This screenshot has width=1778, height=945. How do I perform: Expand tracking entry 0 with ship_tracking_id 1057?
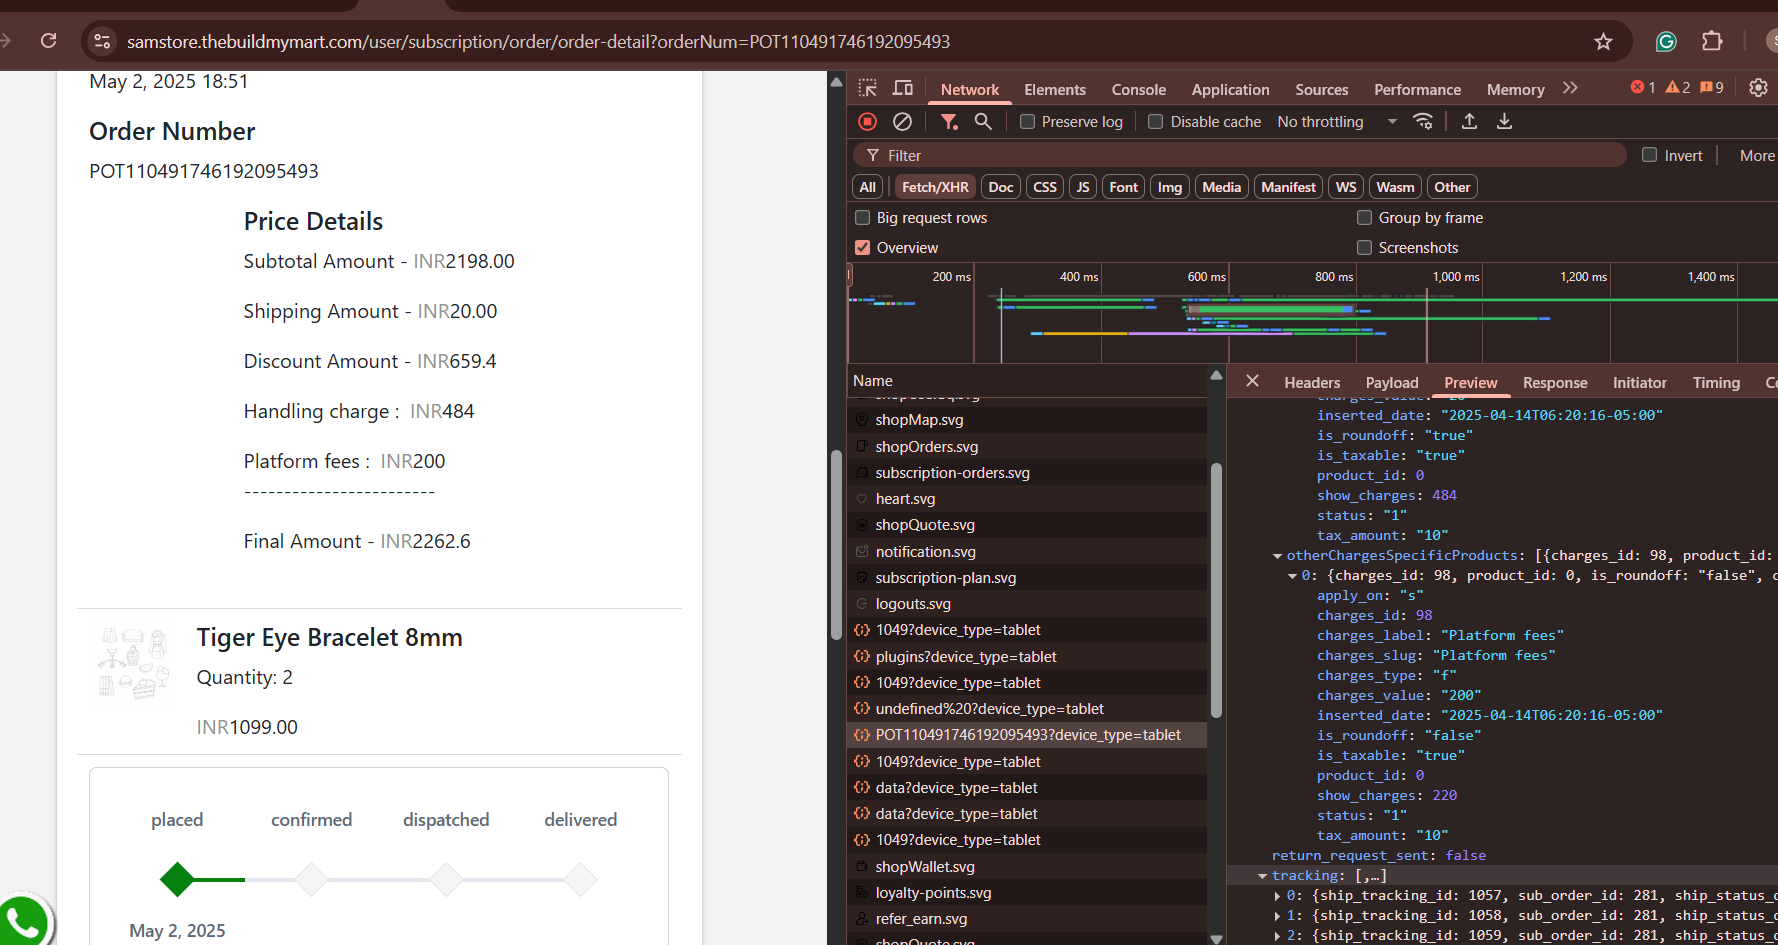click(1277, 896)
